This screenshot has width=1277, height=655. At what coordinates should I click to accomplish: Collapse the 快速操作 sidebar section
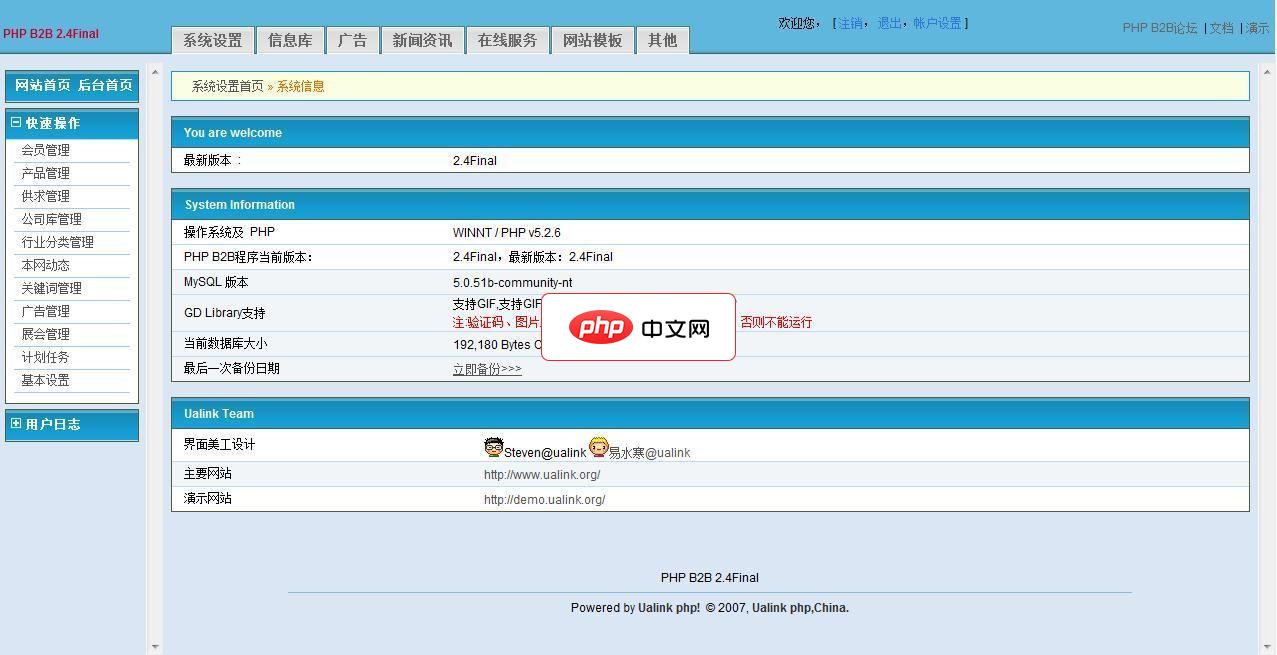pyautogui.click(x=15, y=123)
